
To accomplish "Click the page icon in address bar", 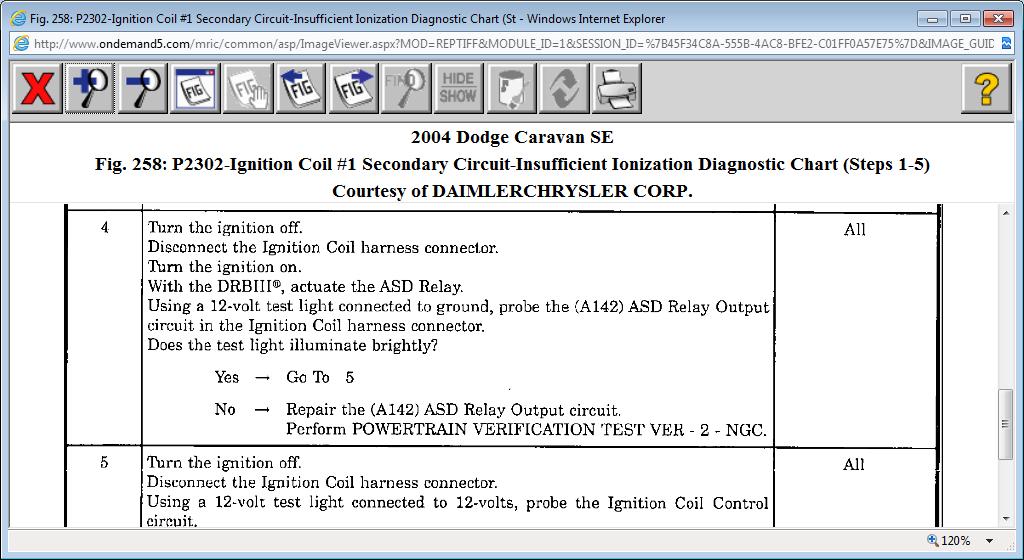I will [x=21, y=44].
